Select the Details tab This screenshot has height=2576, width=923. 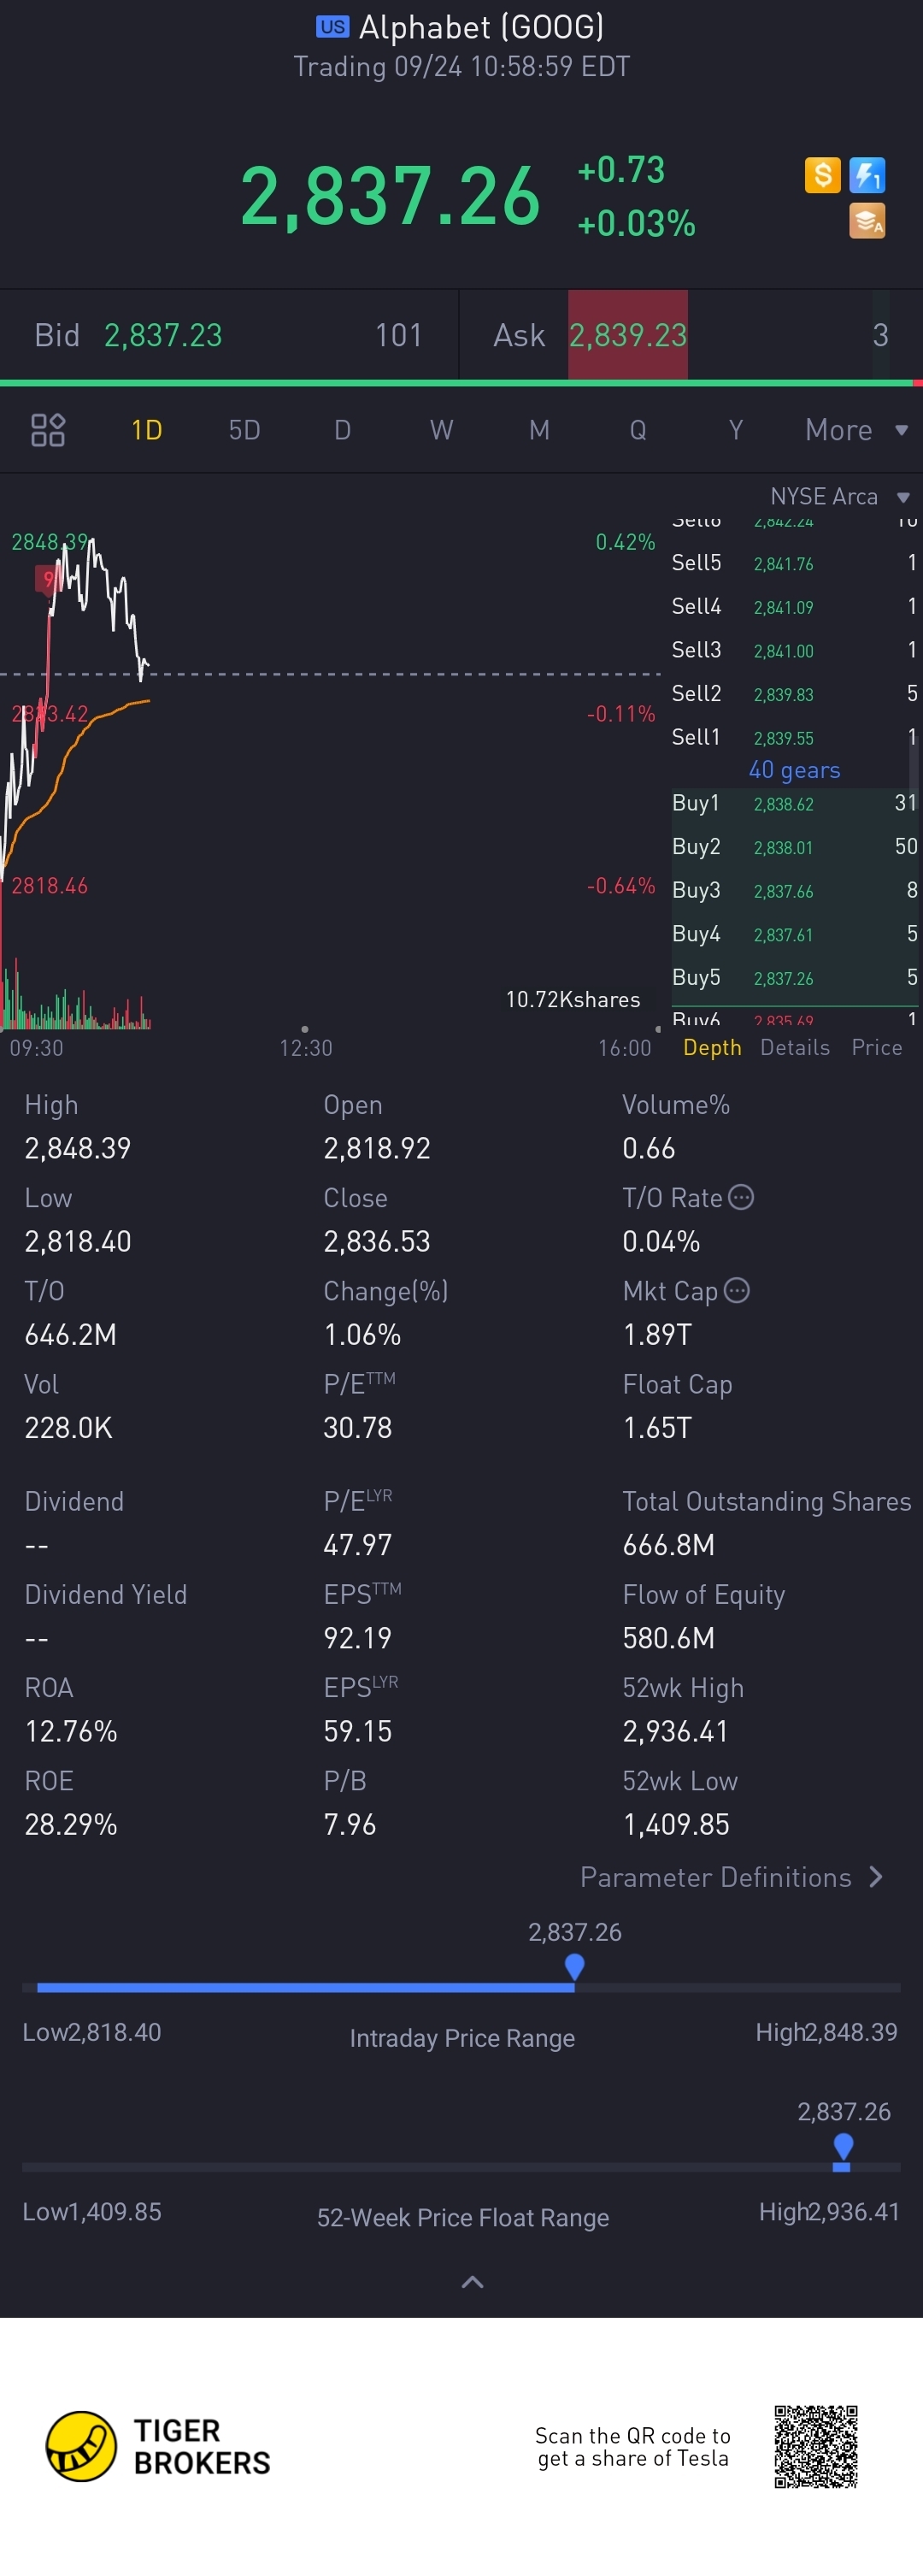795,1047
